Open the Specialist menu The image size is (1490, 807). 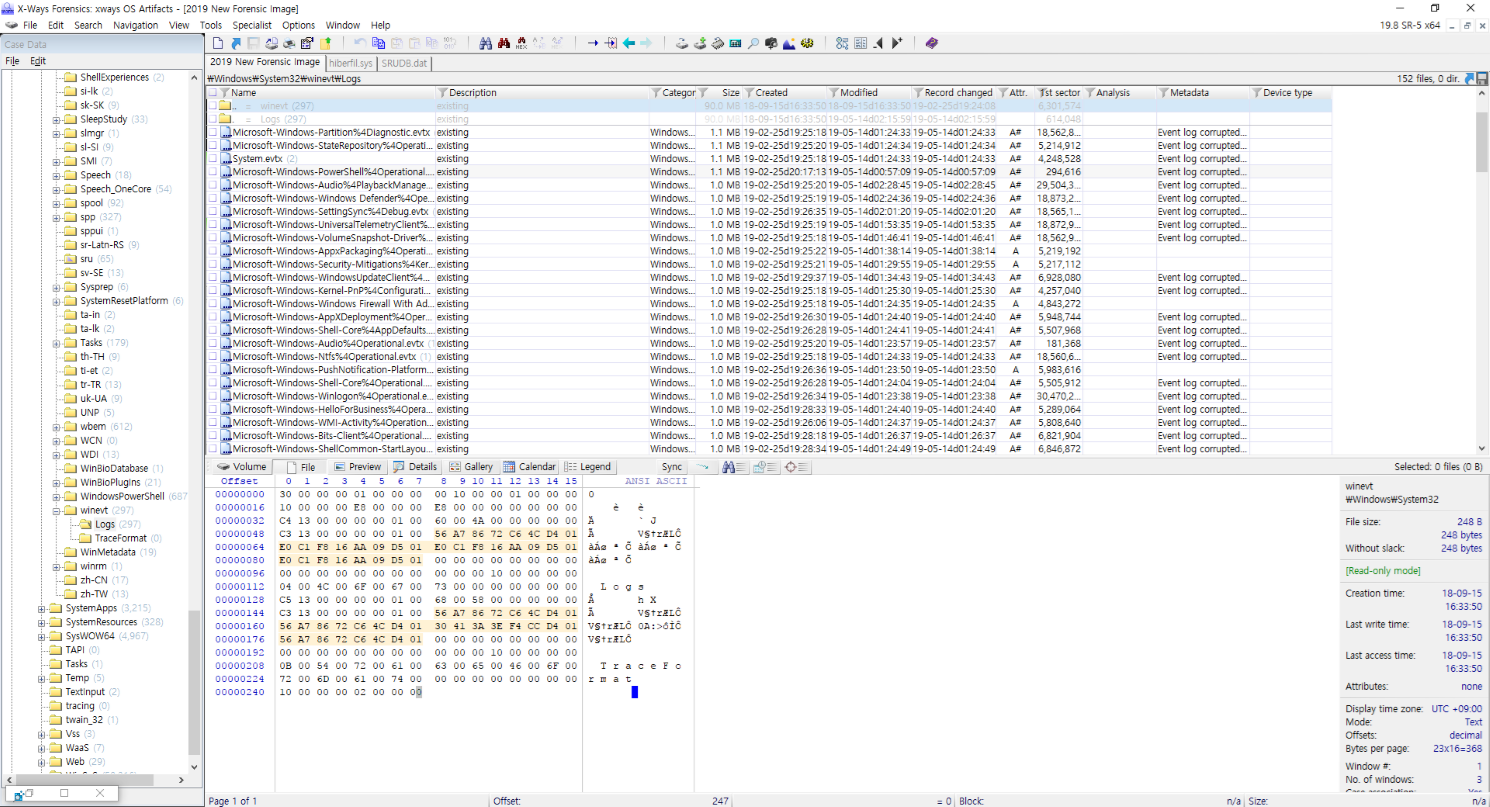[251, 25]
